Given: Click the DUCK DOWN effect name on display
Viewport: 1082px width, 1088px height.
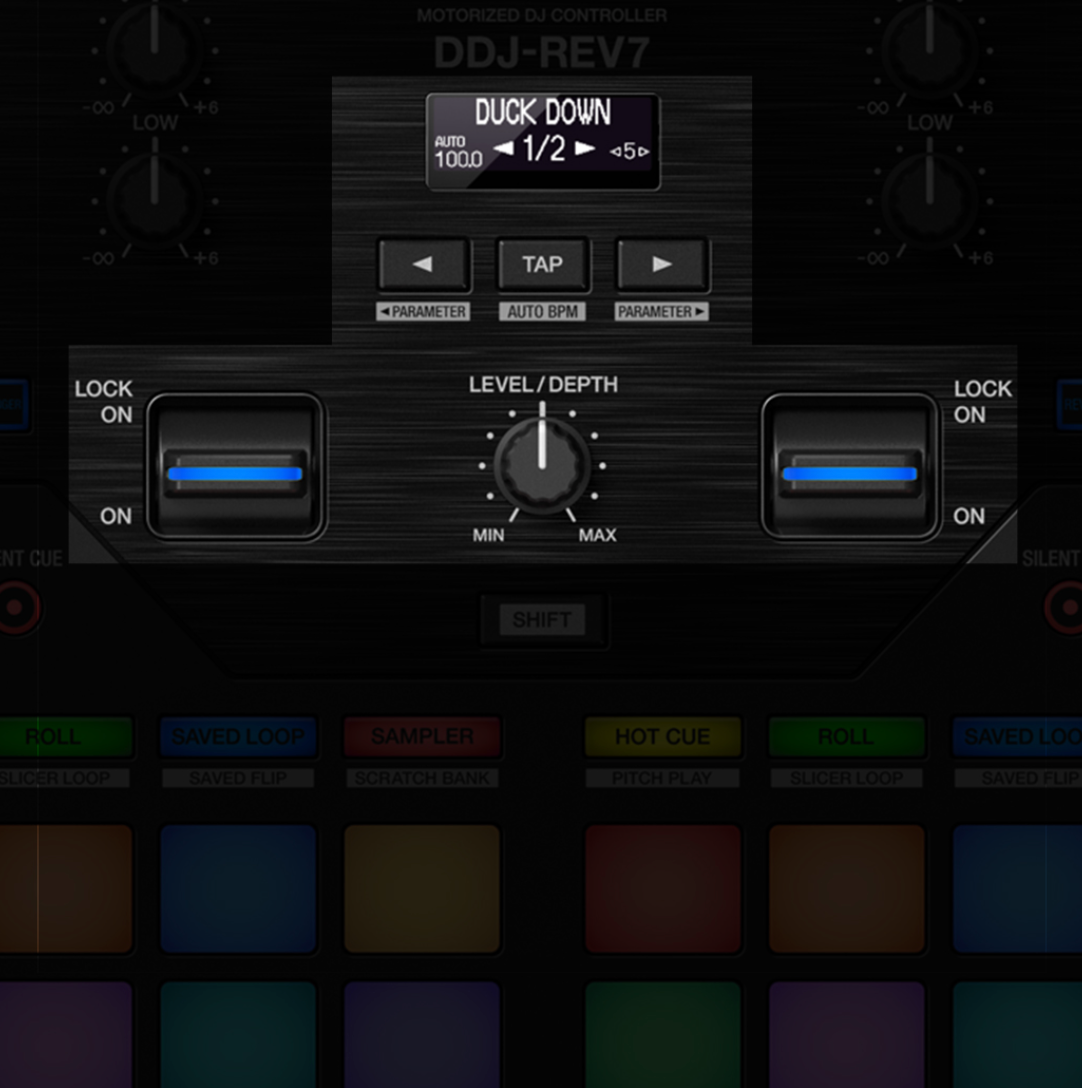Looking at the screenshot, I should (542, 112).
